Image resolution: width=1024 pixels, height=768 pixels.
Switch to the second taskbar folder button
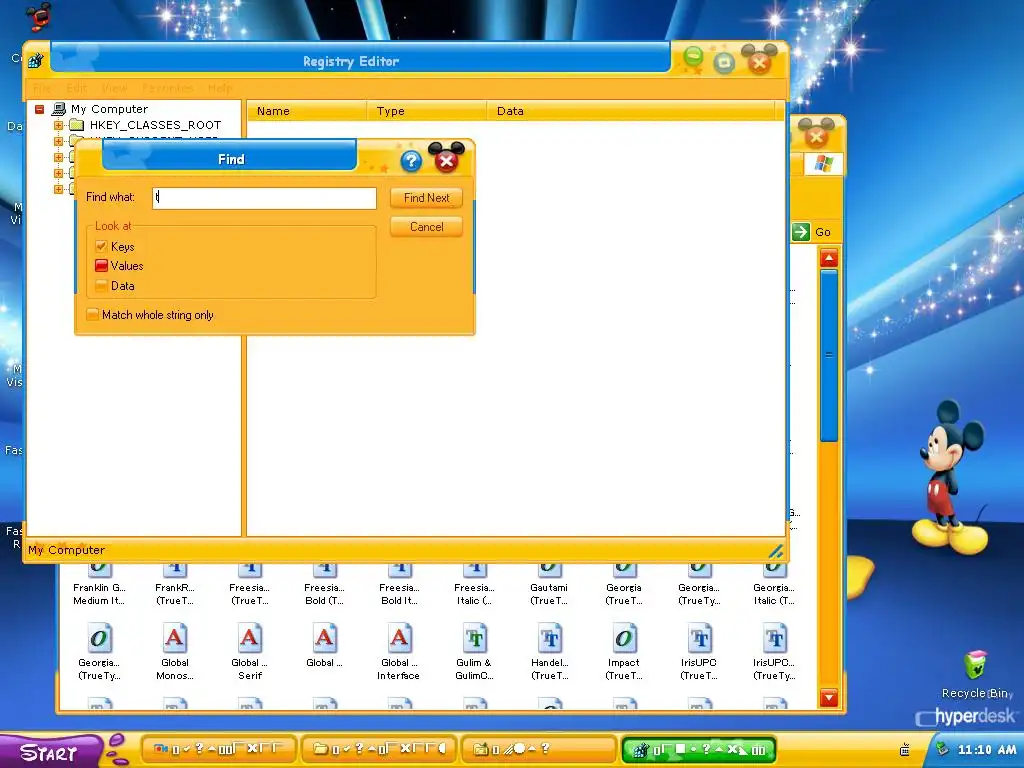tap(378, 749)
